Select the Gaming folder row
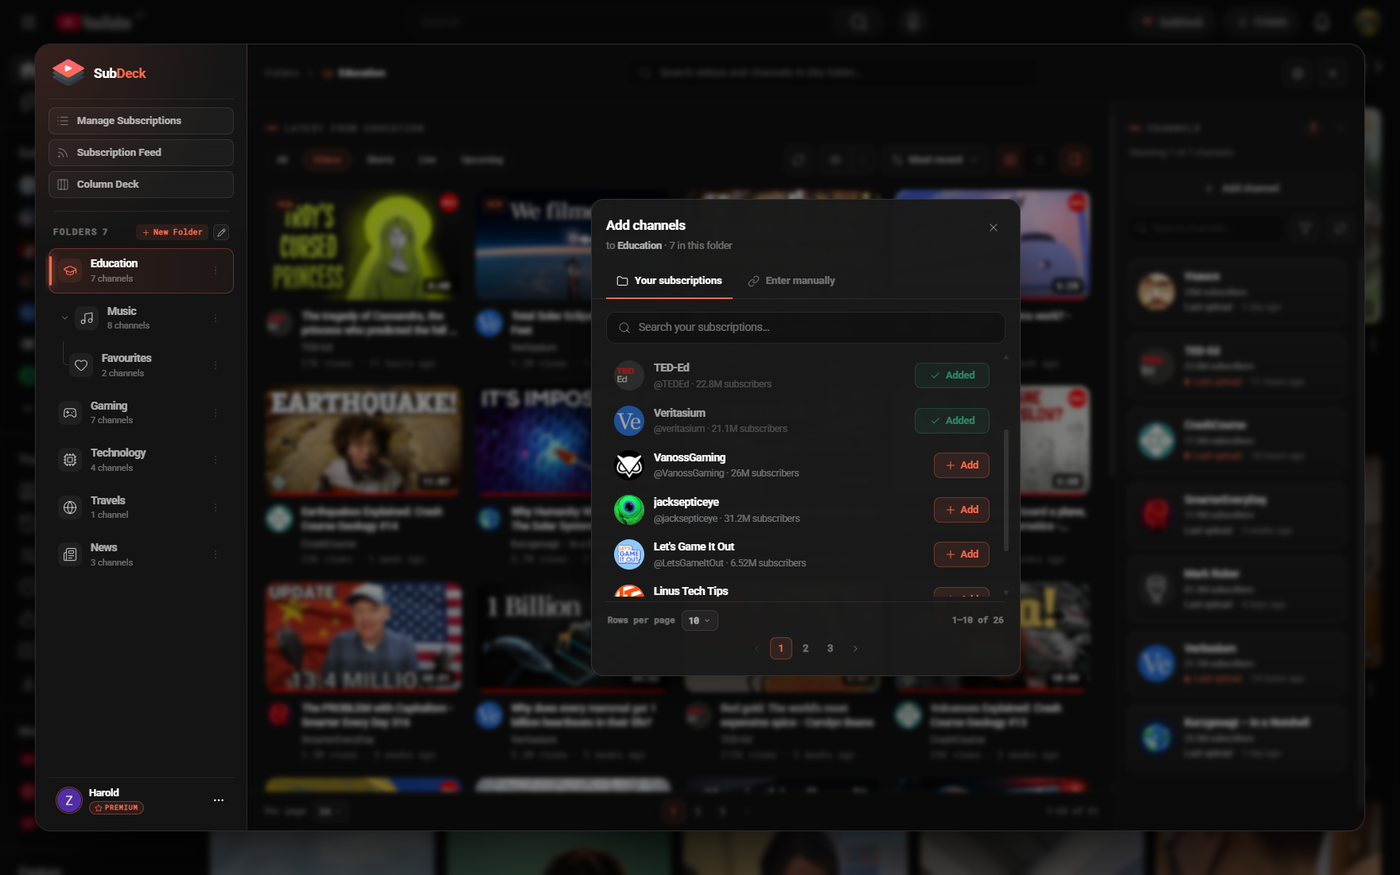The width and height of the screenshot is (1400, 875). pyautogui.click(x=141, y=412)
